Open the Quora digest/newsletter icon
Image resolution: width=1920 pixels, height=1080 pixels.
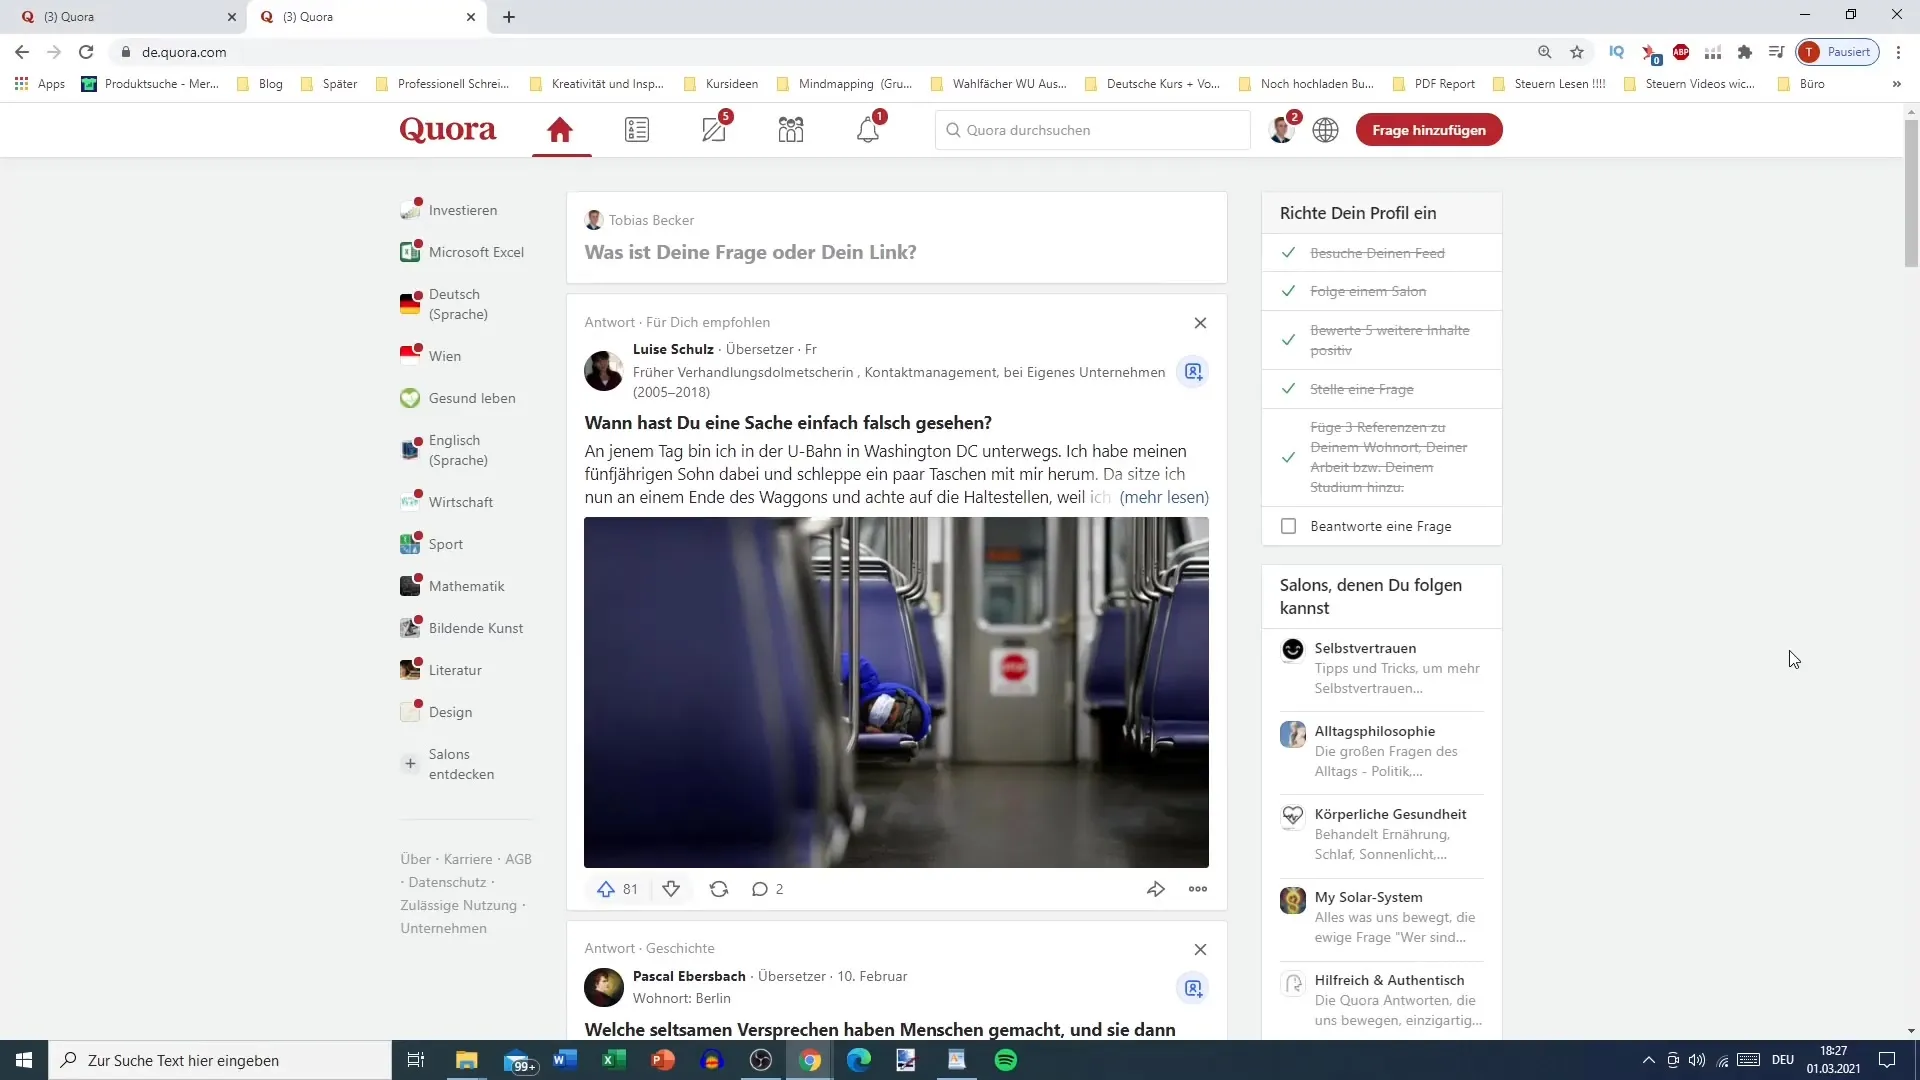637,129
